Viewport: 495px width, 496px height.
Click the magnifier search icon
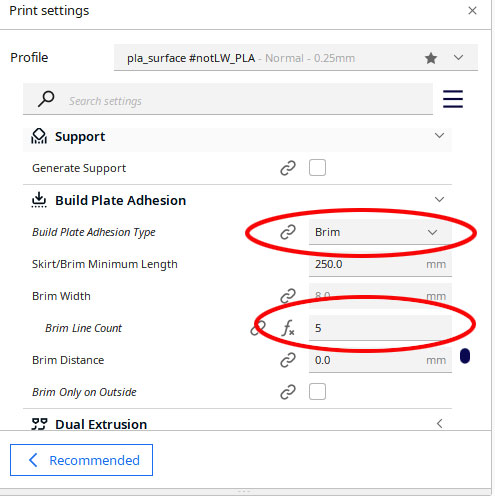click(46, 99)
